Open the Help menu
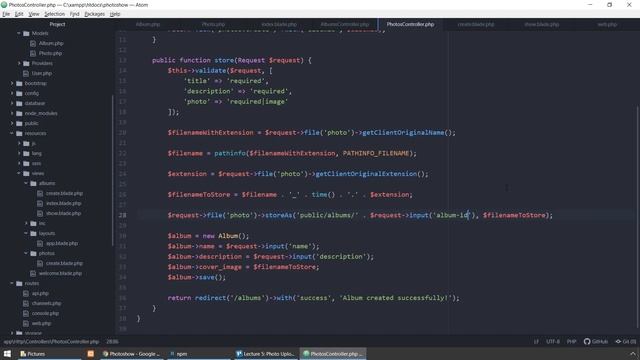Viewport: 640px width, 360px height. (115, 14)
